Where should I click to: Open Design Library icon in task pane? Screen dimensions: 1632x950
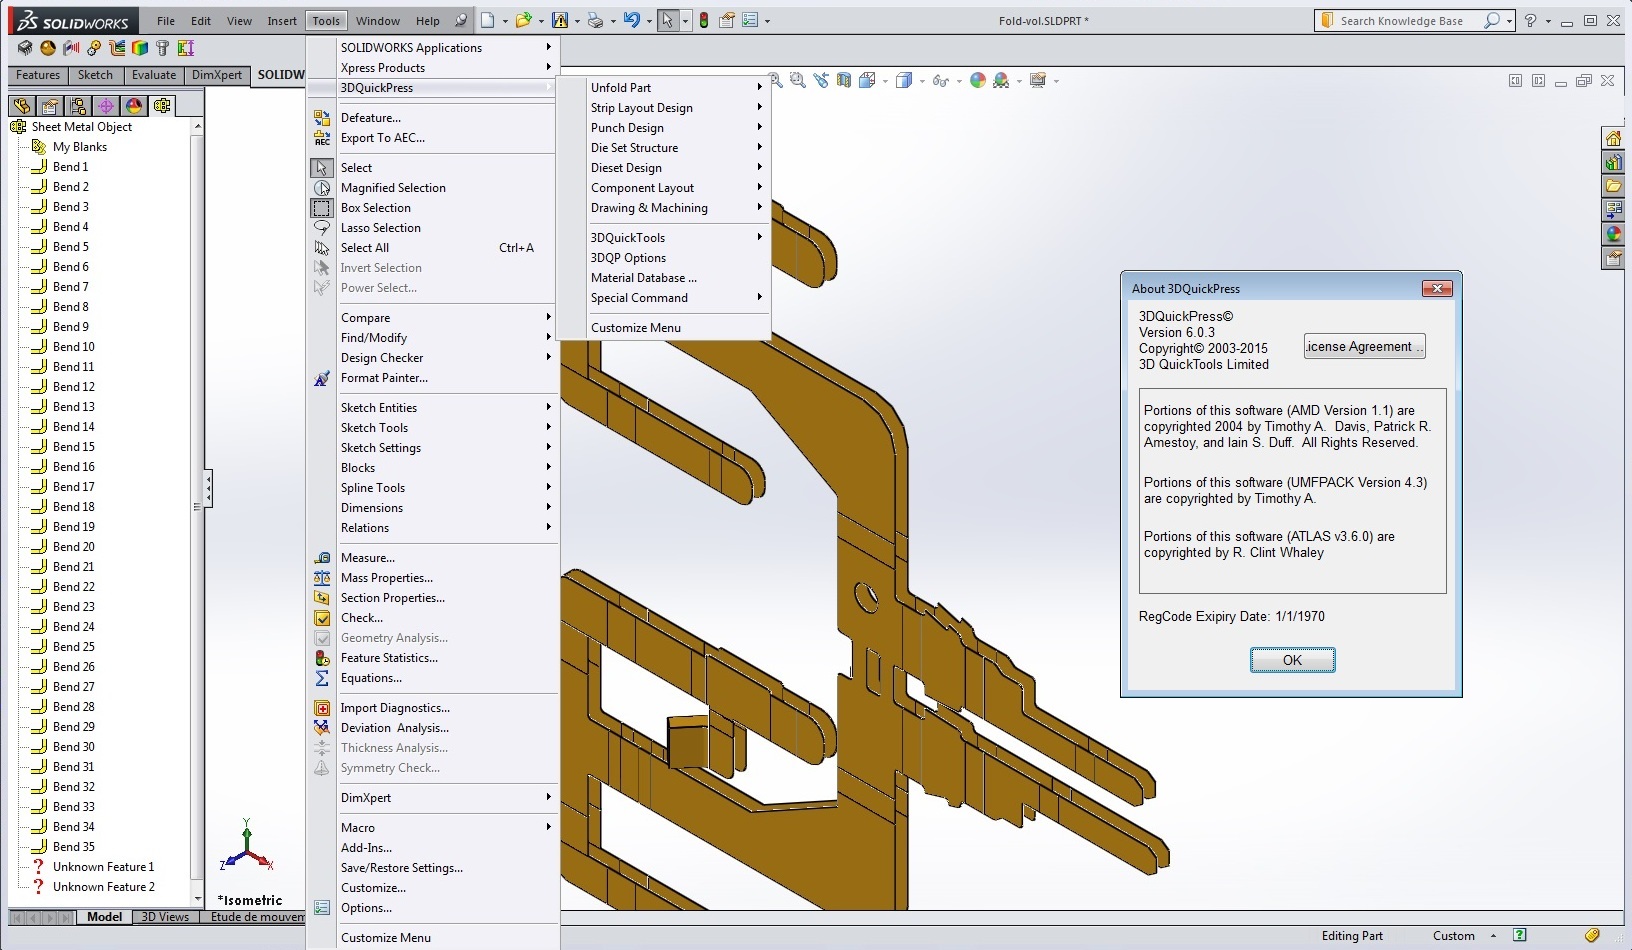point(1613,162)
